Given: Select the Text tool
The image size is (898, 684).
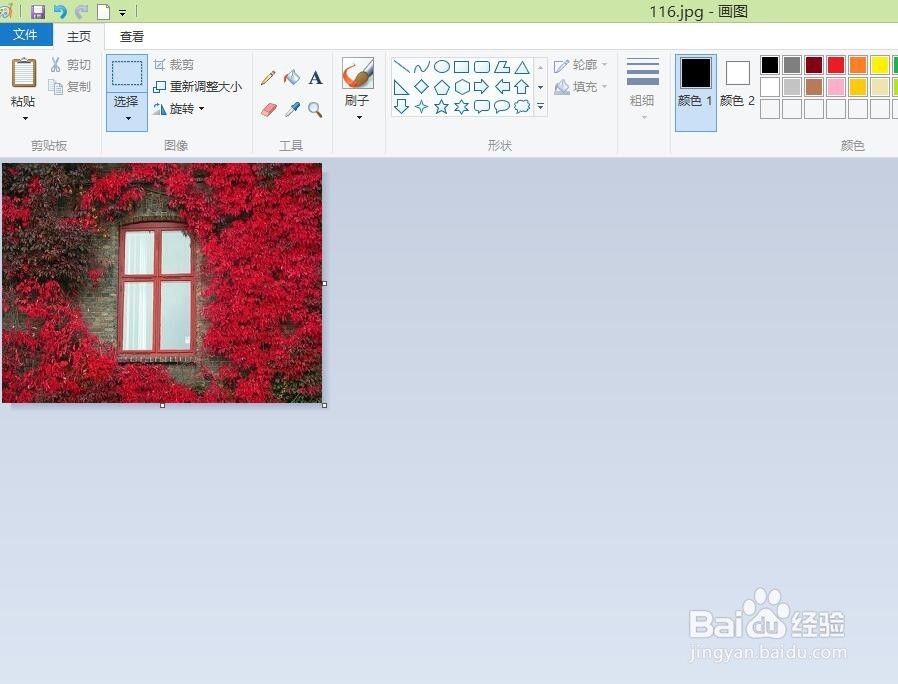Looking at the screenshot, I should click(315, 77).
